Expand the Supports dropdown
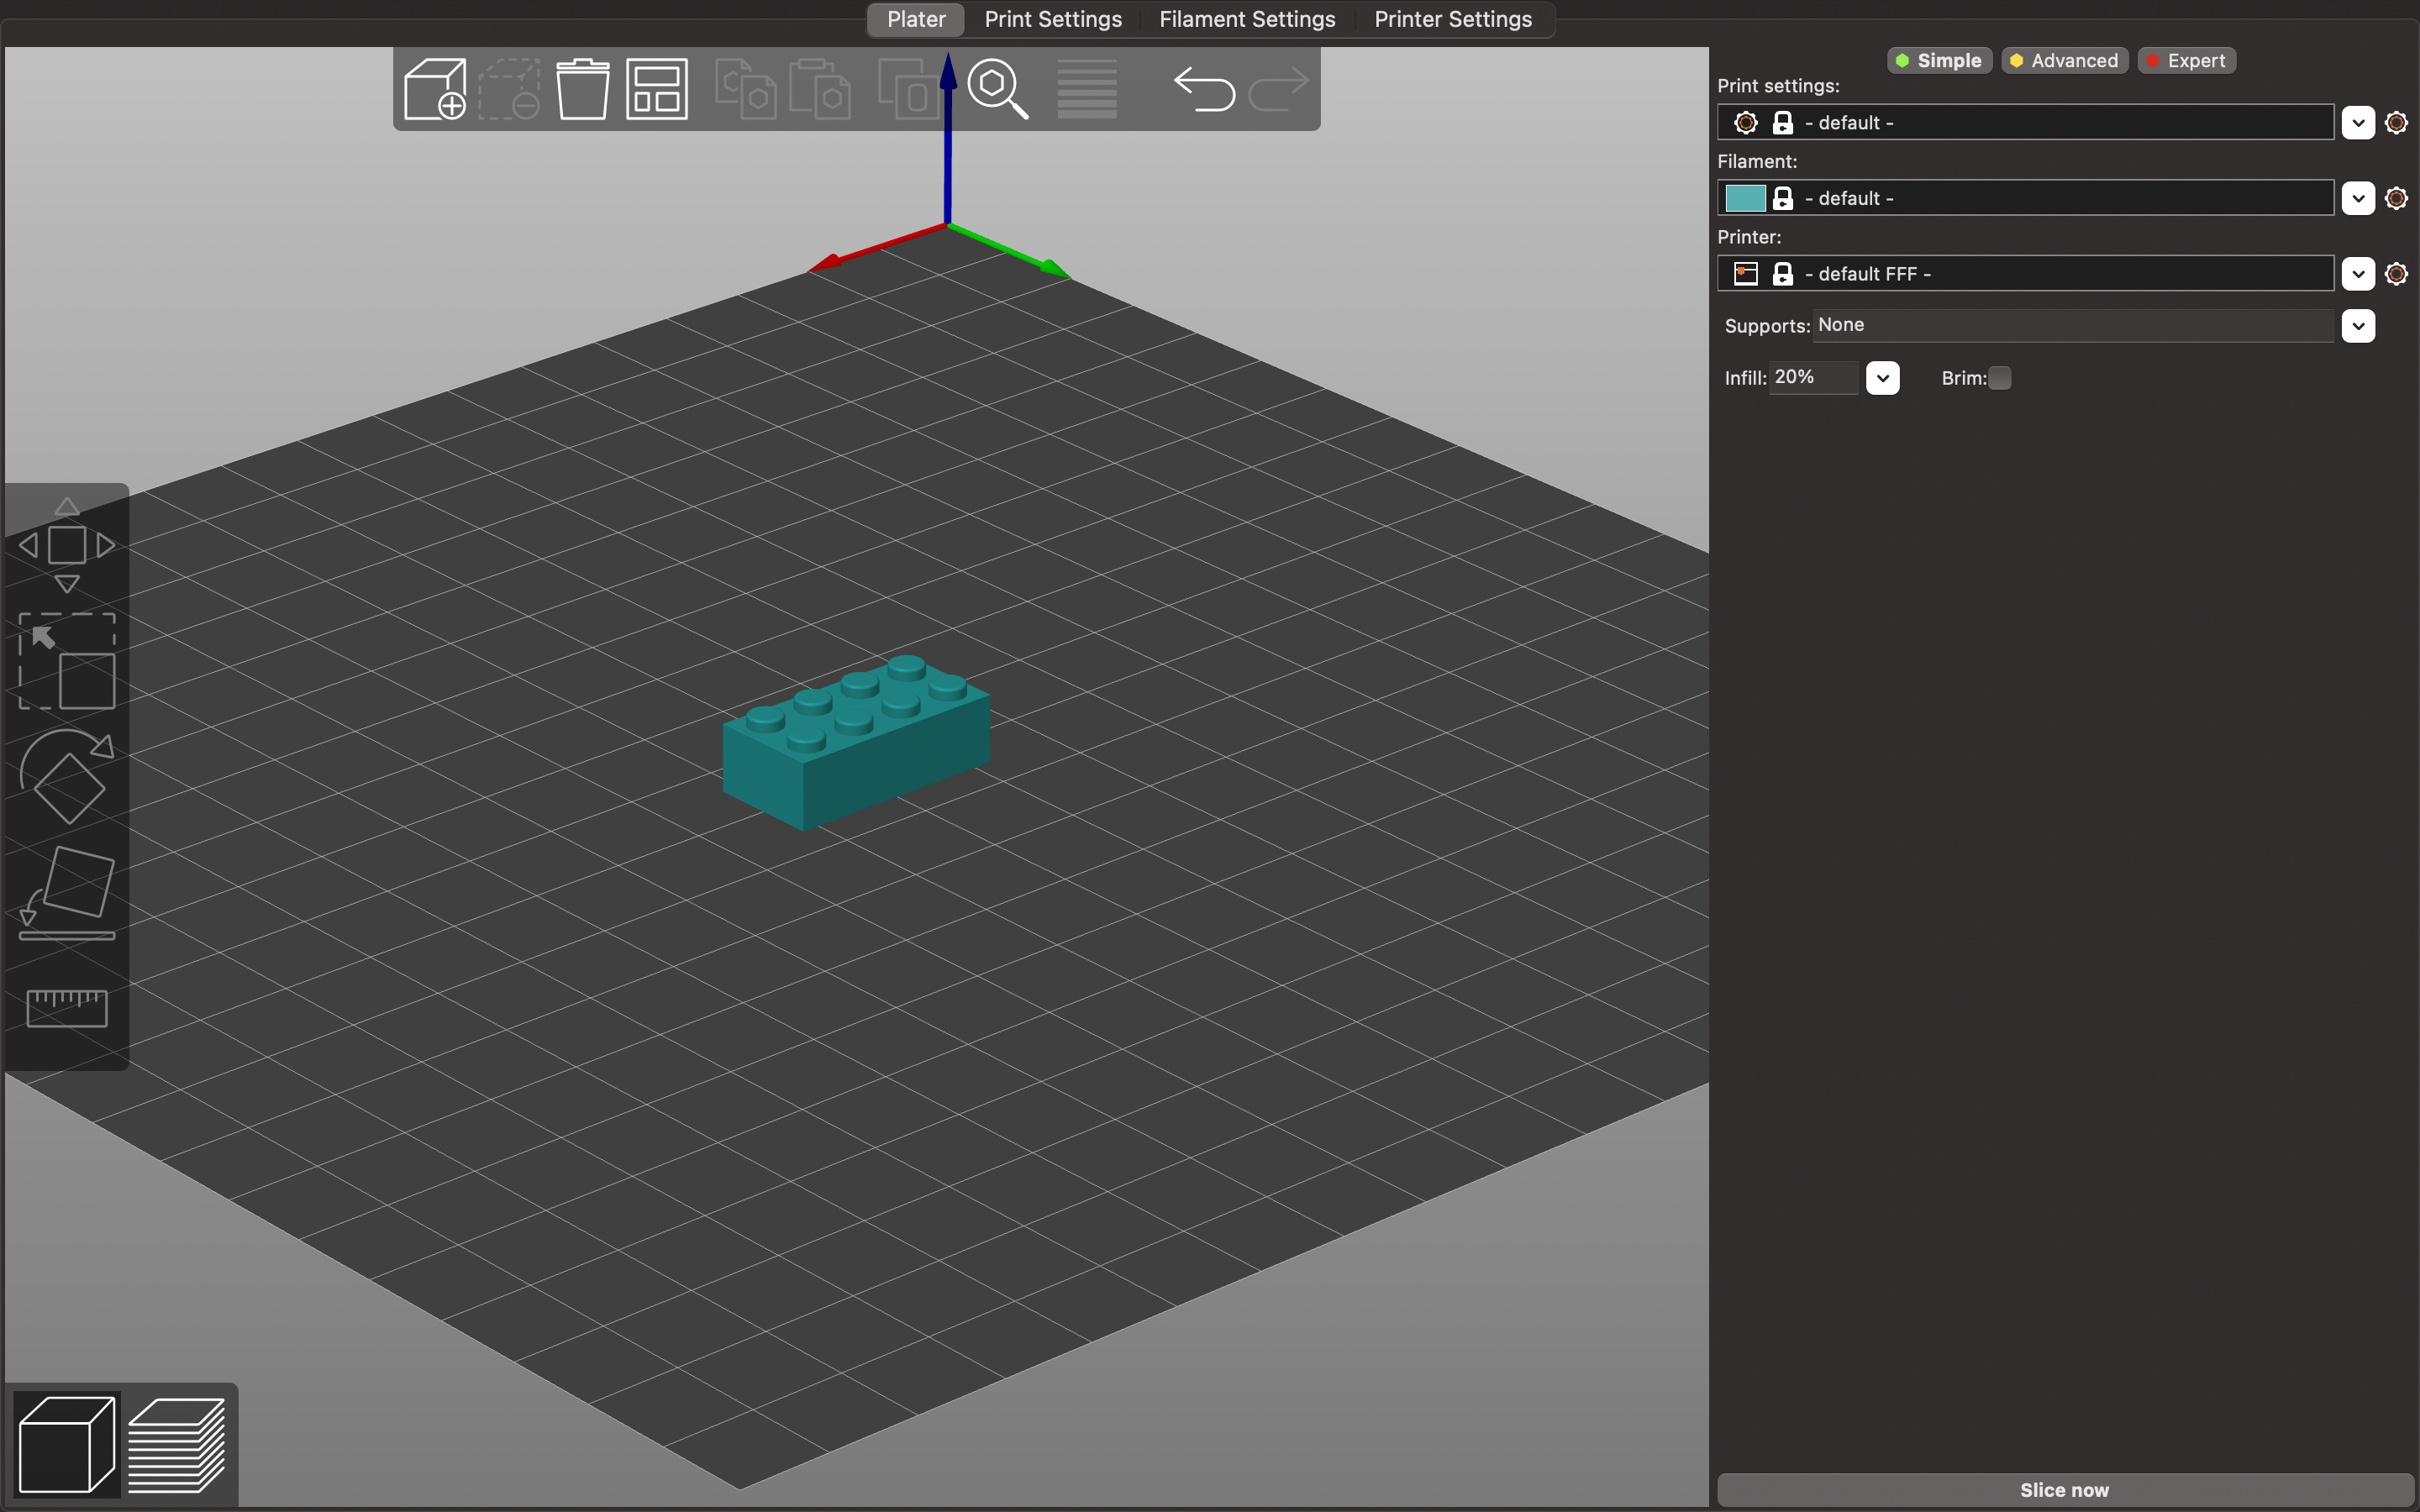 pyautogui.click(x=2358, y=326)
